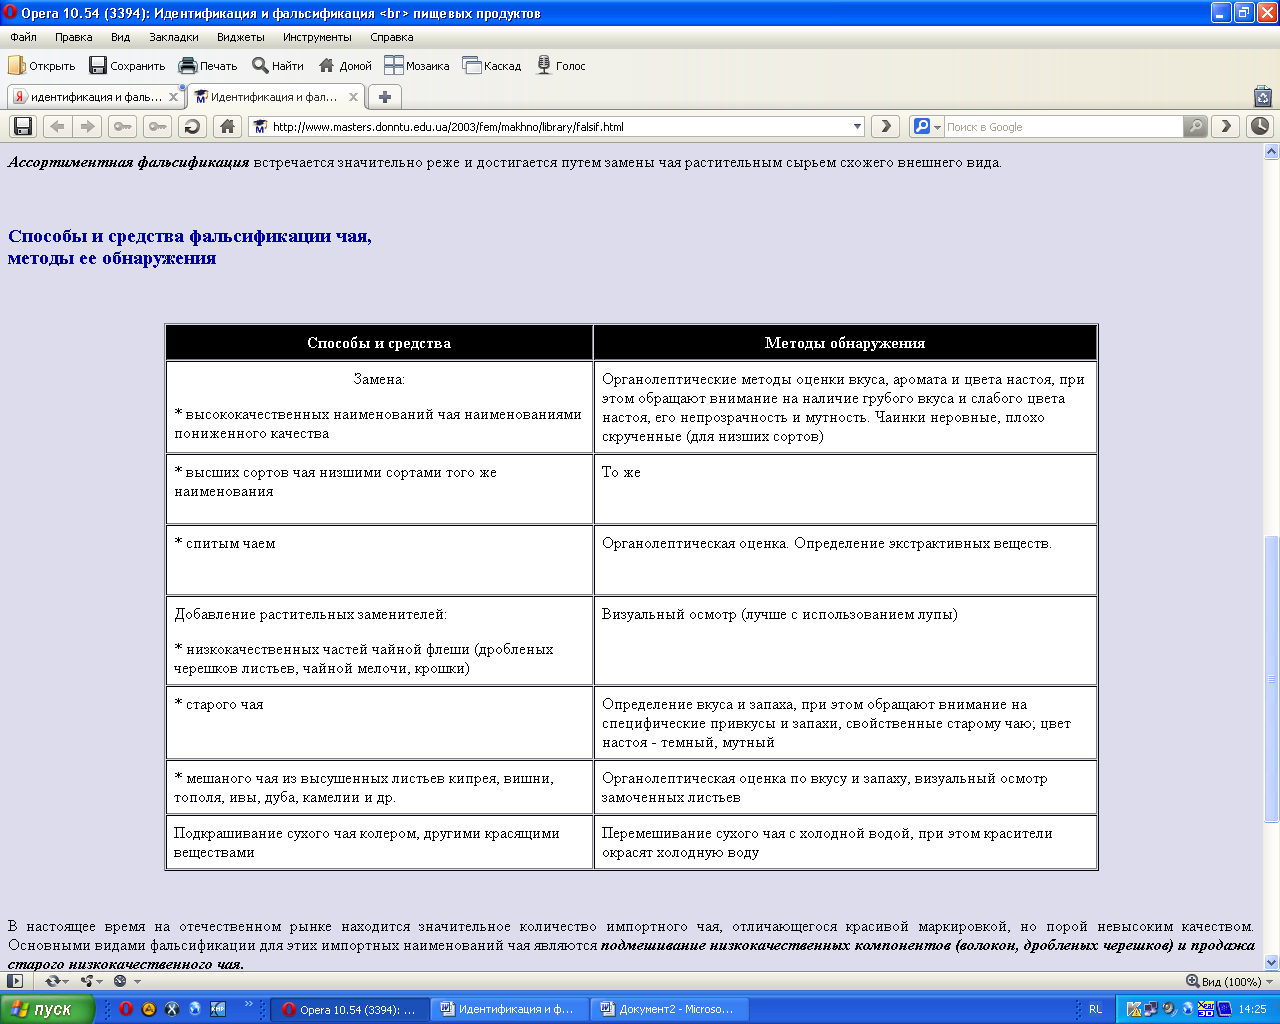
Task: Go back with the left arrow
Action: [x=57, y=127]
